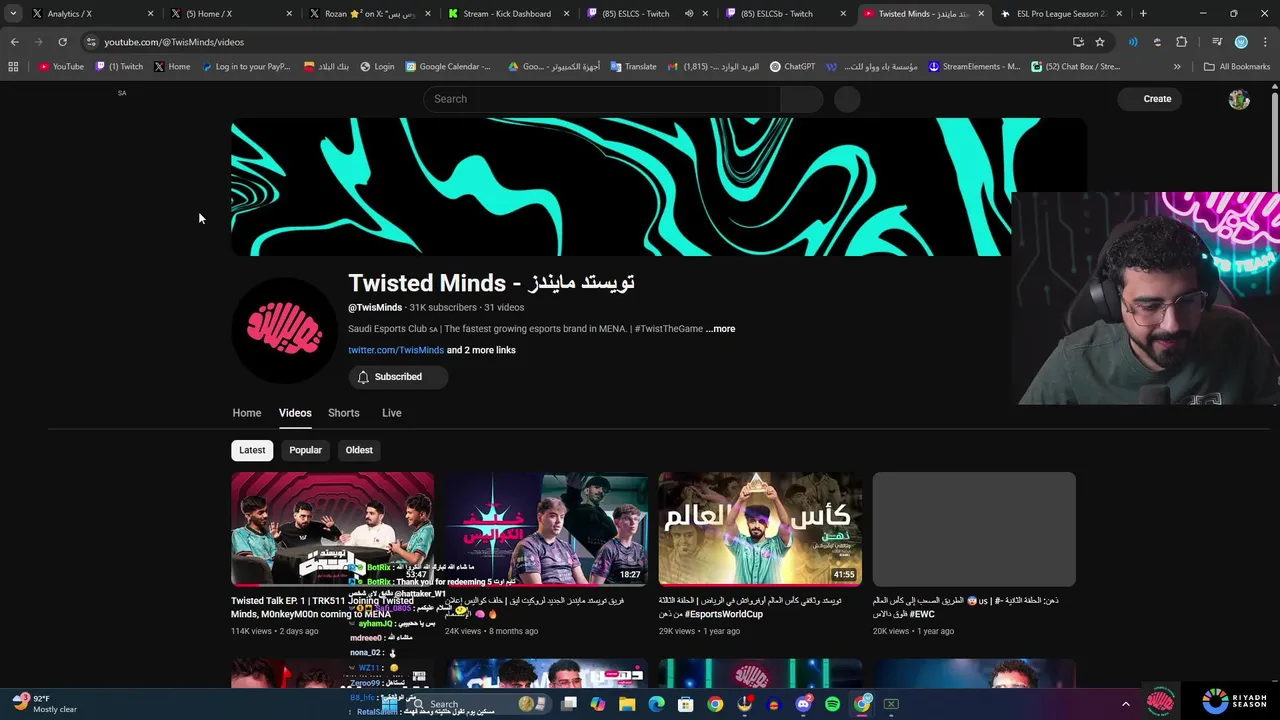
Task: Open the Translate bookmark
Action: tap(633, 67)
